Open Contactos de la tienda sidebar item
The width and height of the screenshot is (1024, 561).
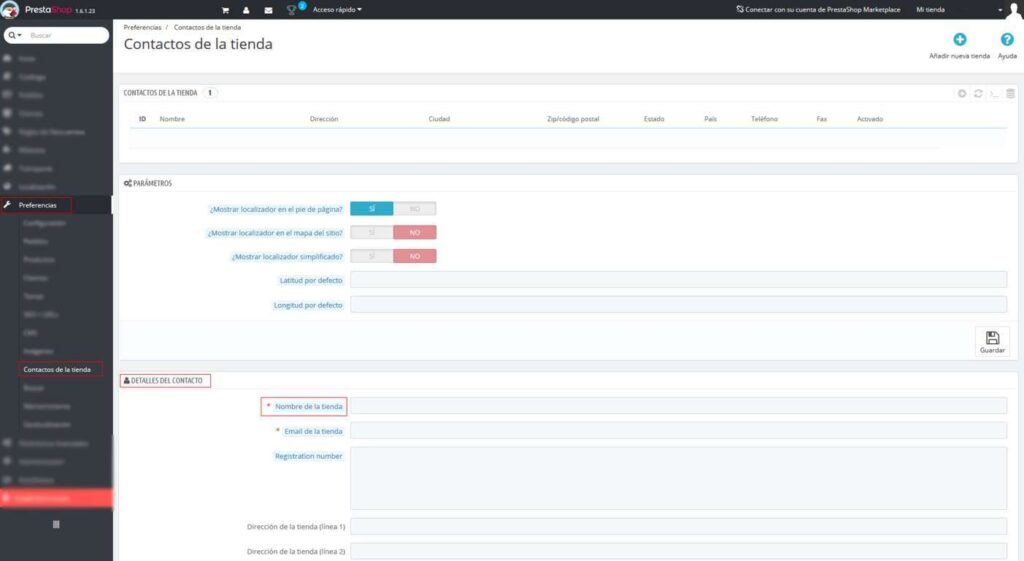click(57, 369)
